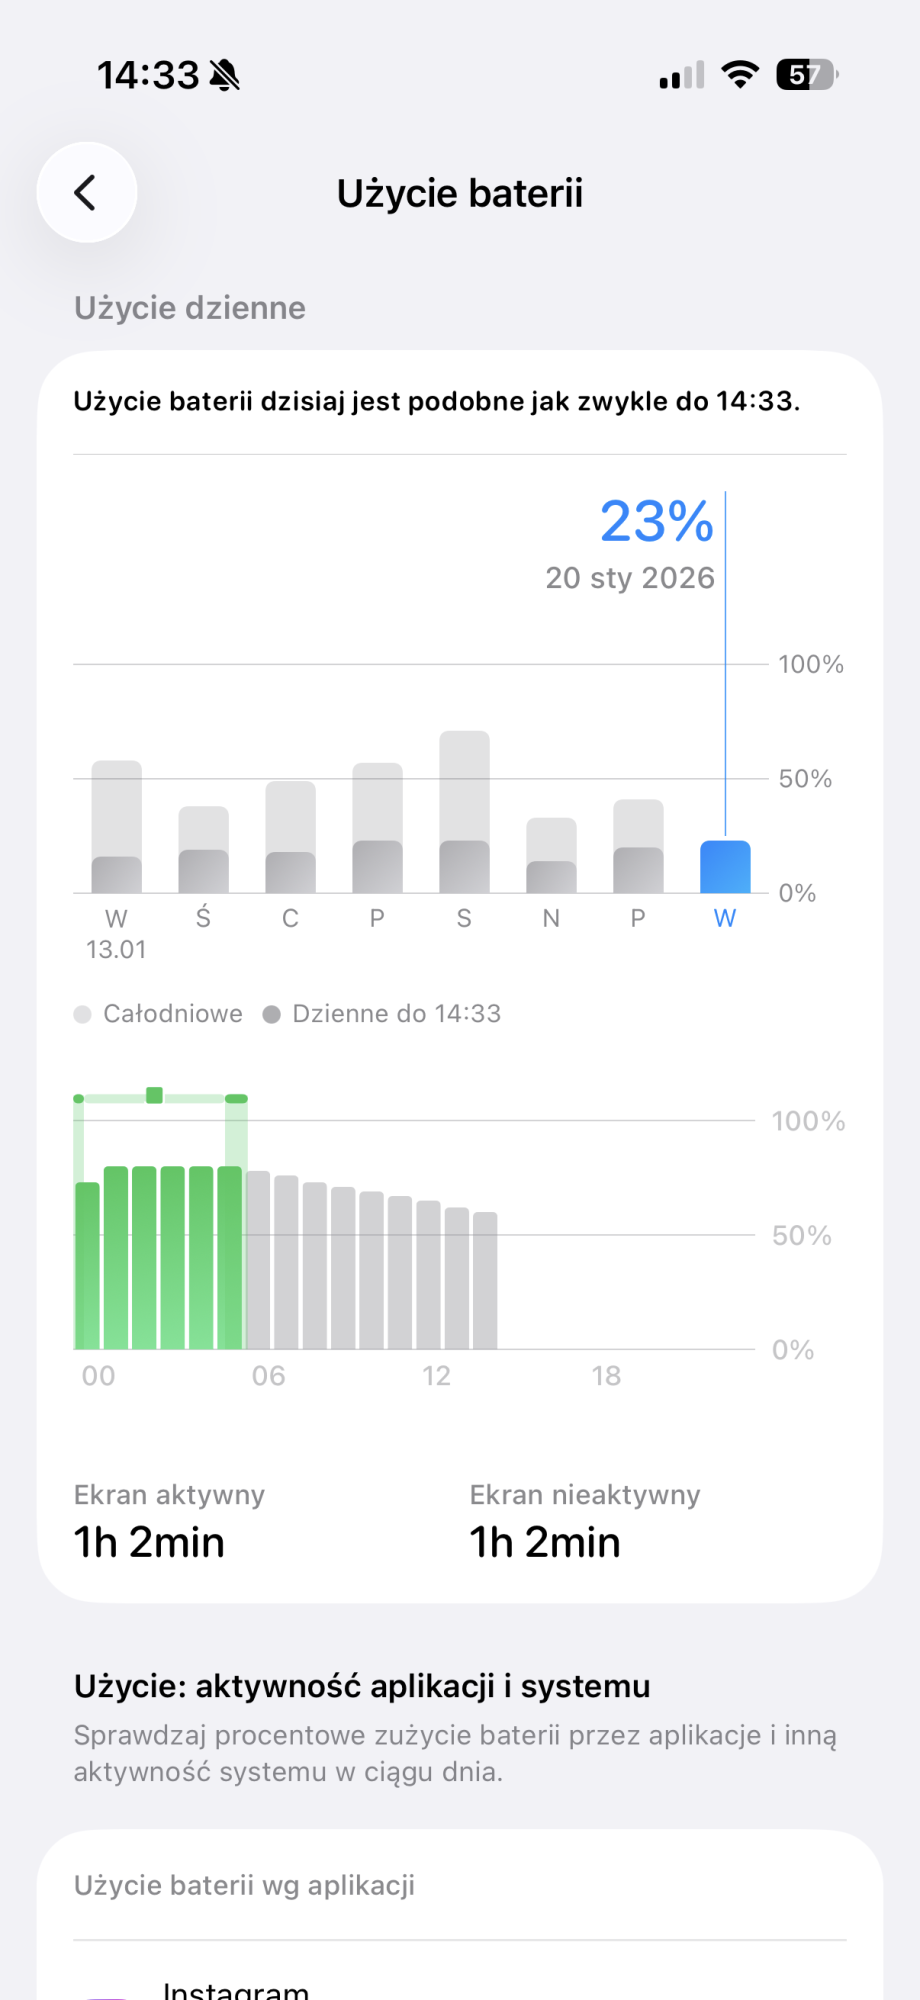
Task: Tap the cellular signal bars icon
Action: pos(682,76)
